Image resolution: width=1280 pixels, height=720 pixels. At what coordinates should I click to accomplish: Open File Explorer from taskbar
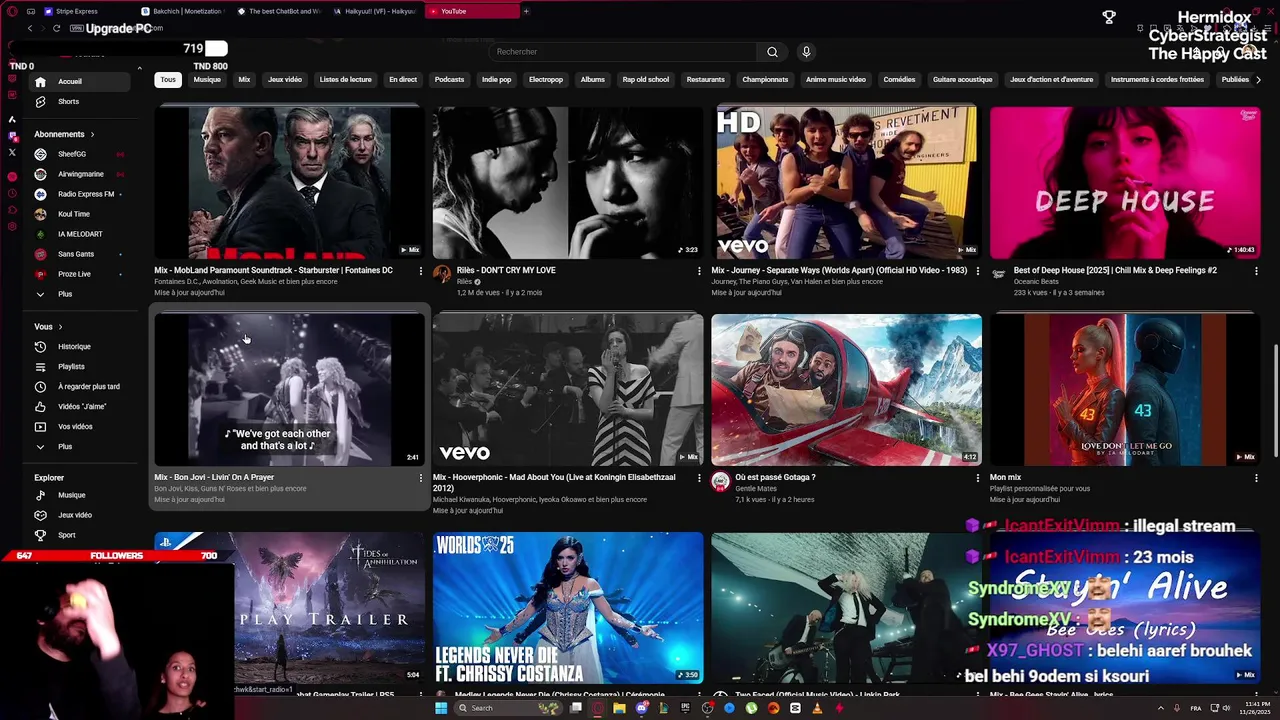[x=619, y=708]
